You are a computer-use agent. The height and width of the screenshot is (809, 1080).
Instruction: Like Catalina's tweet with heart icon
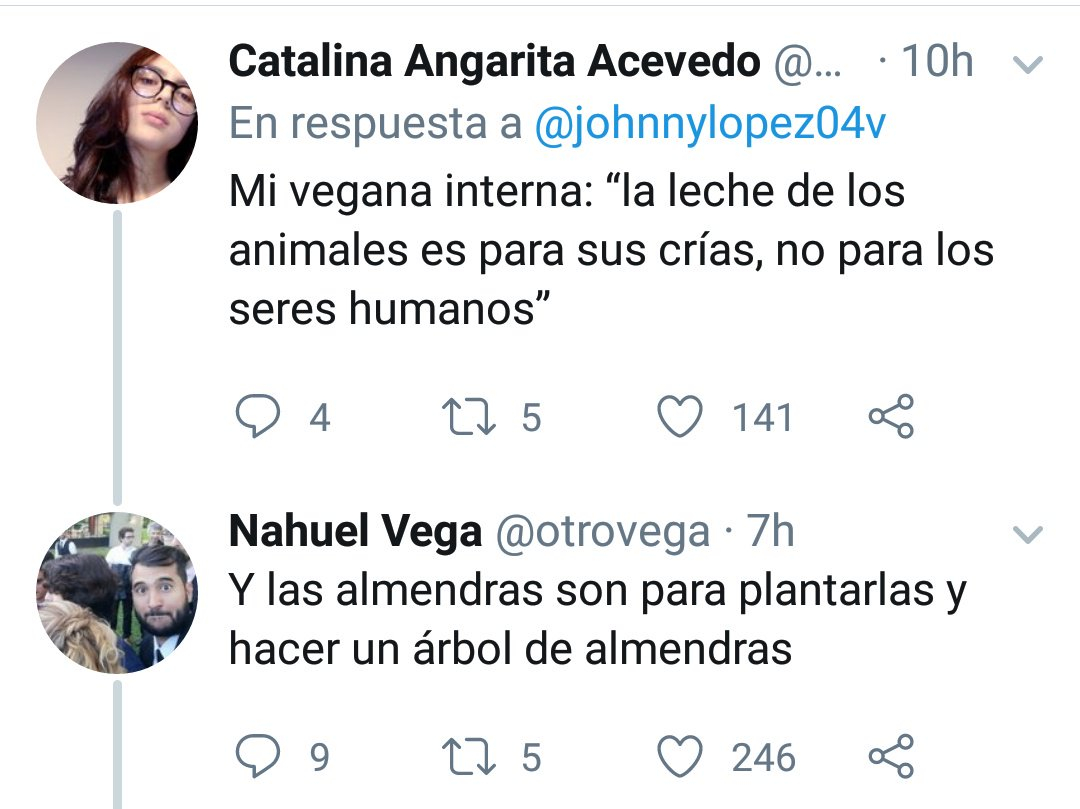pos(683,417)
